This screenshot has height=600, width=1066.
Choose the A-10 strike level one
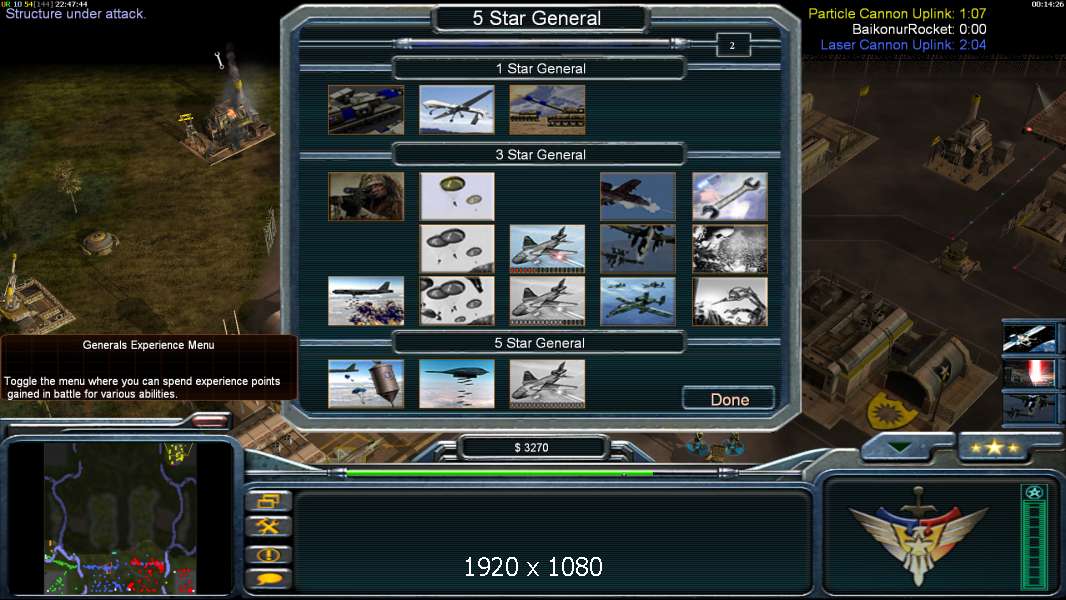coord(638,196)
